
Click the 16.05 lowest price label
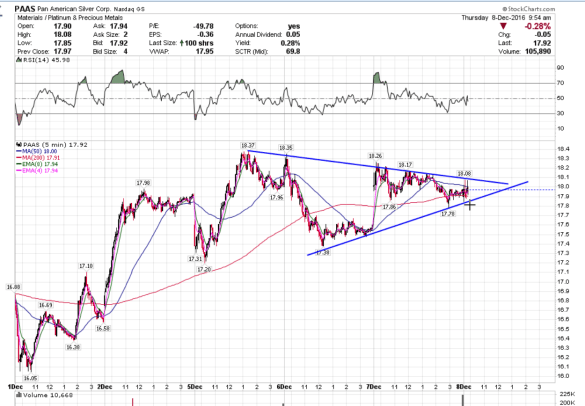[31, 378]
